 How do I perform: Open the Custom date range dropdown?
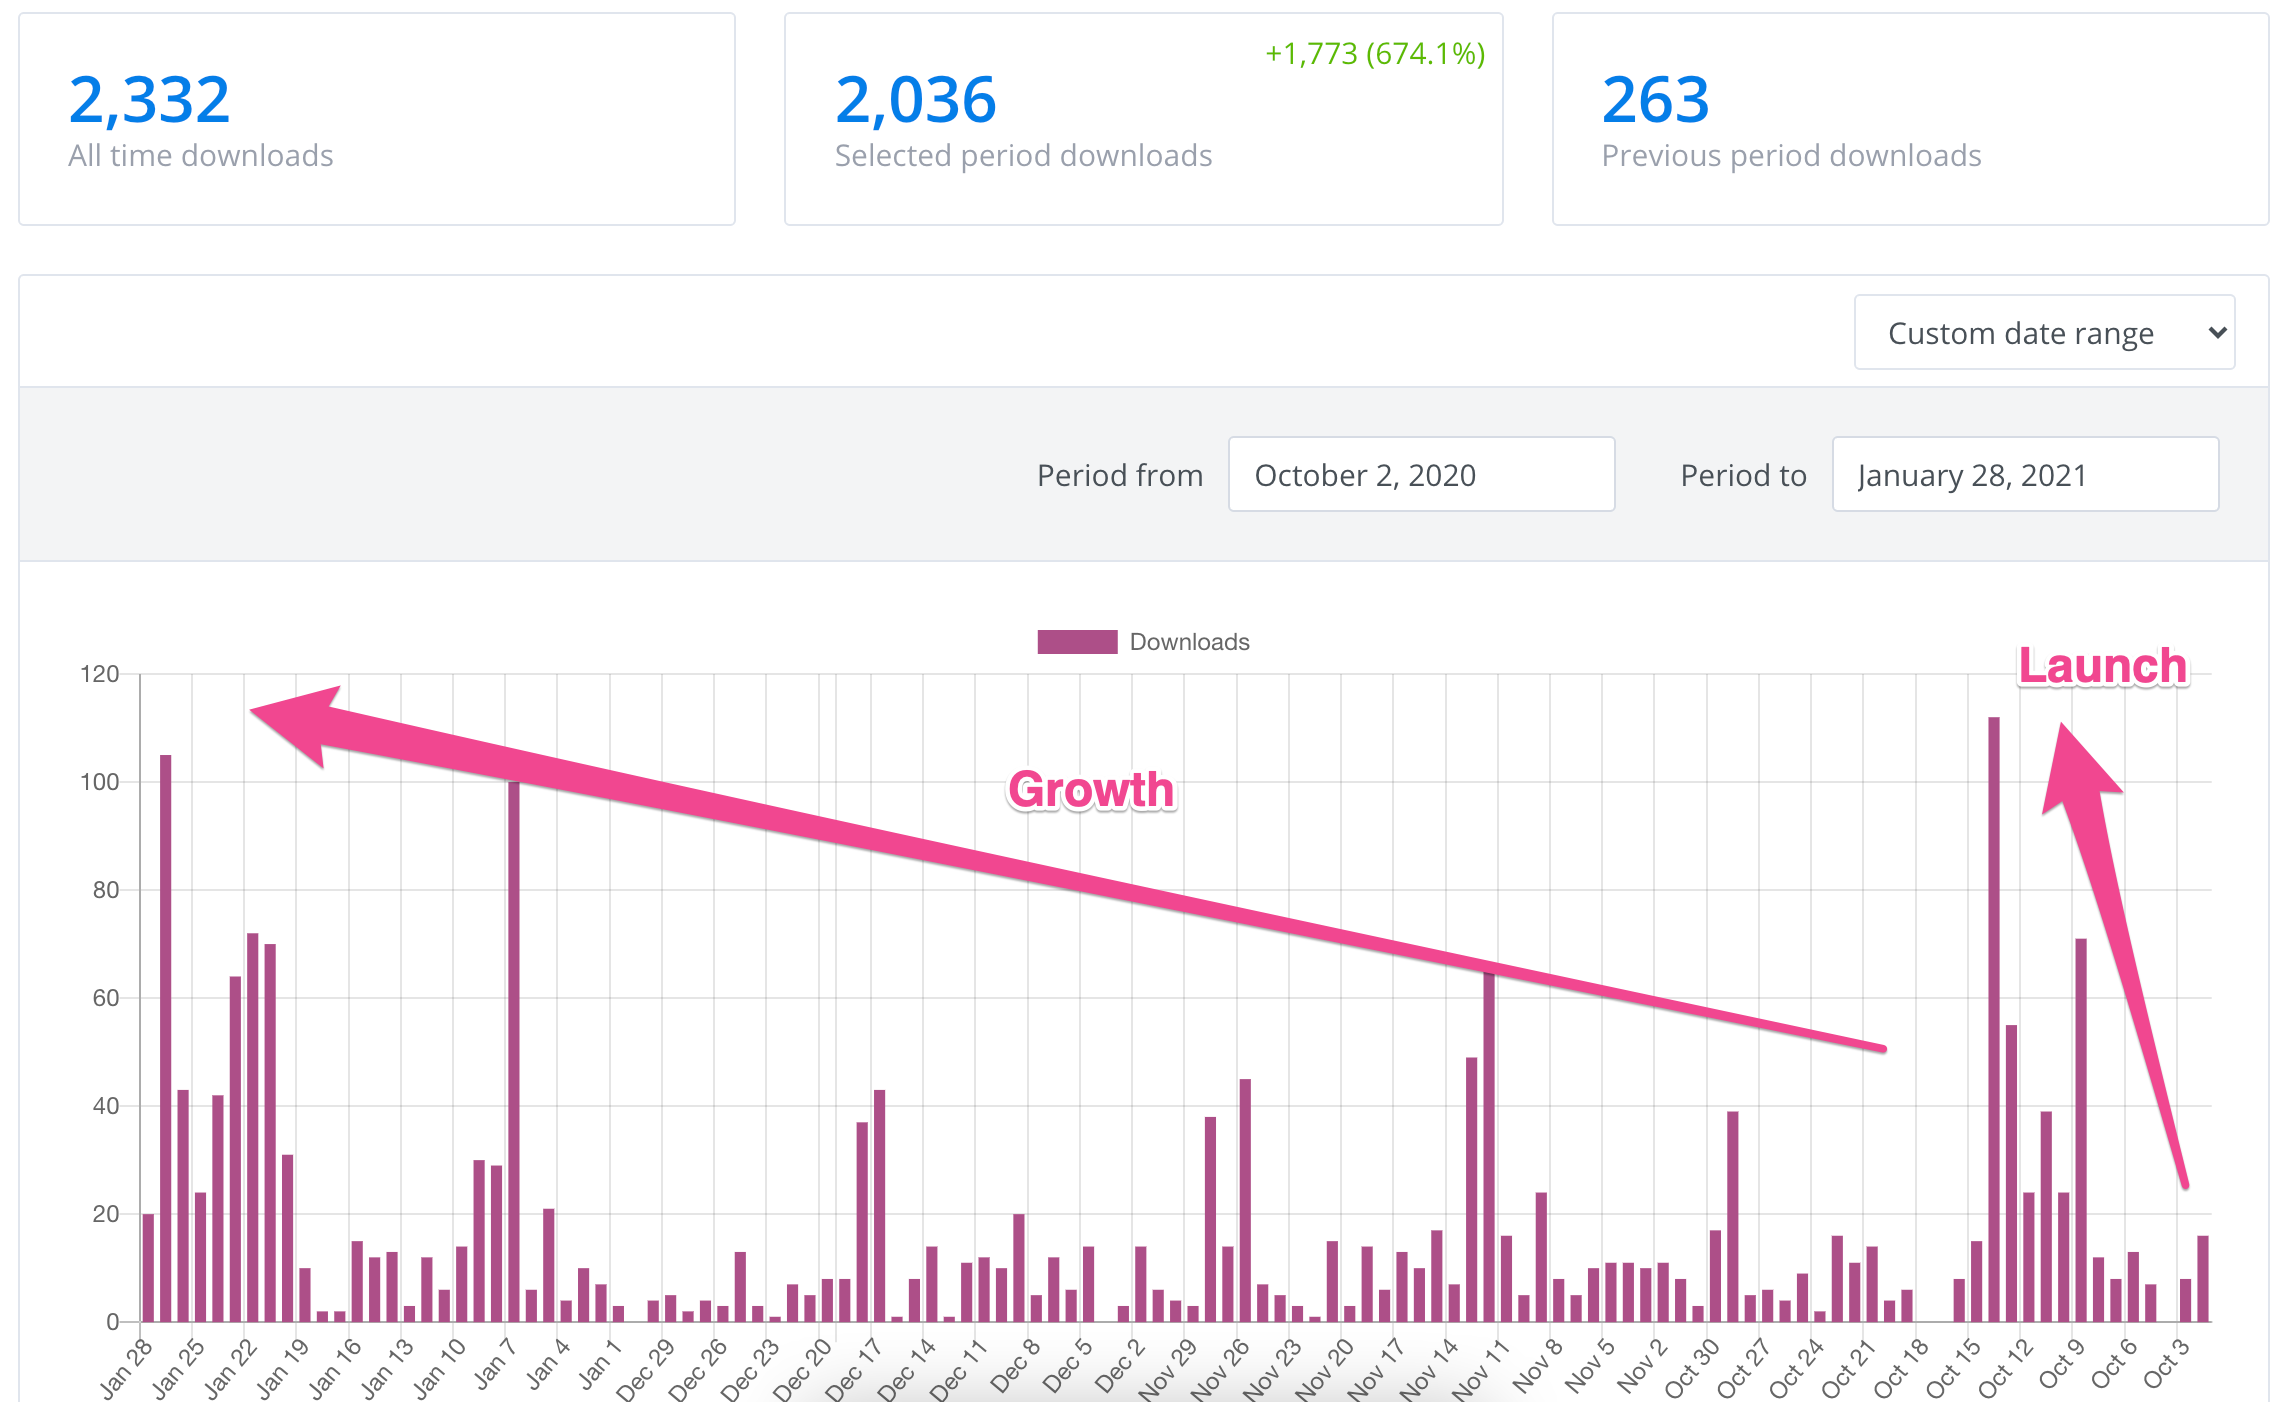click(2043, 333)
